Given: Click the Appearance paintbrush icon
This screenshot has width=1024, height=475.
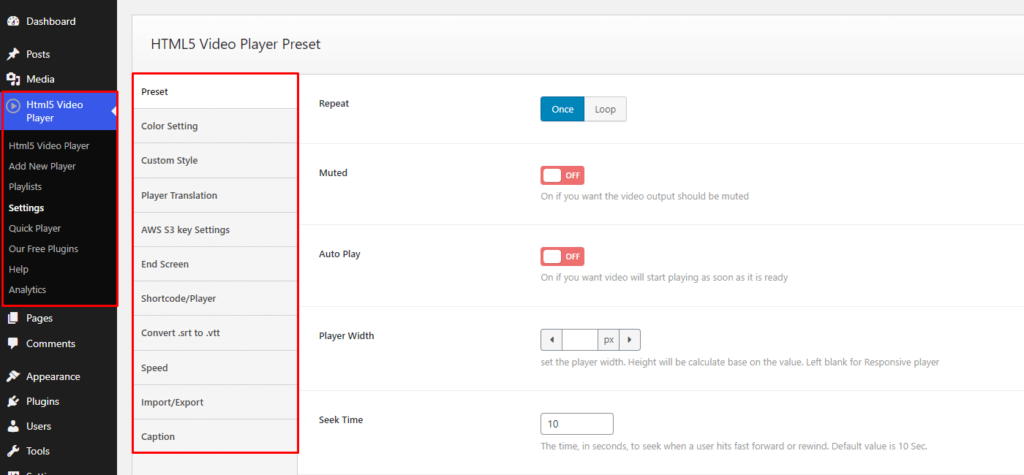Looking at the screenshot, I should click(x=12, y=376).
